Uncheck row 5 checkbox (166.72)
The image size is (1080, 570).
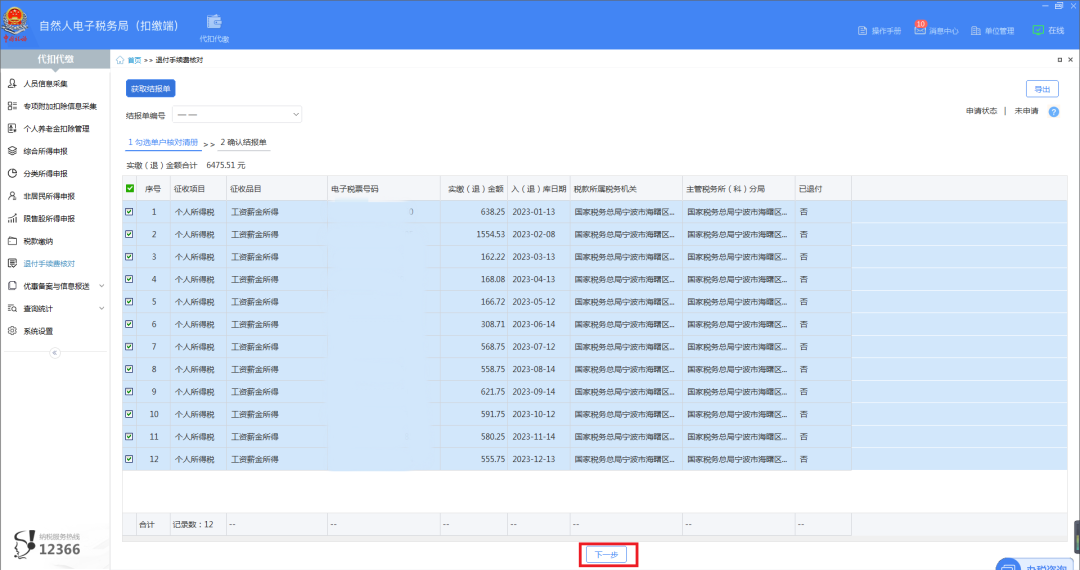pyautogui.click(x=129, y=302)
